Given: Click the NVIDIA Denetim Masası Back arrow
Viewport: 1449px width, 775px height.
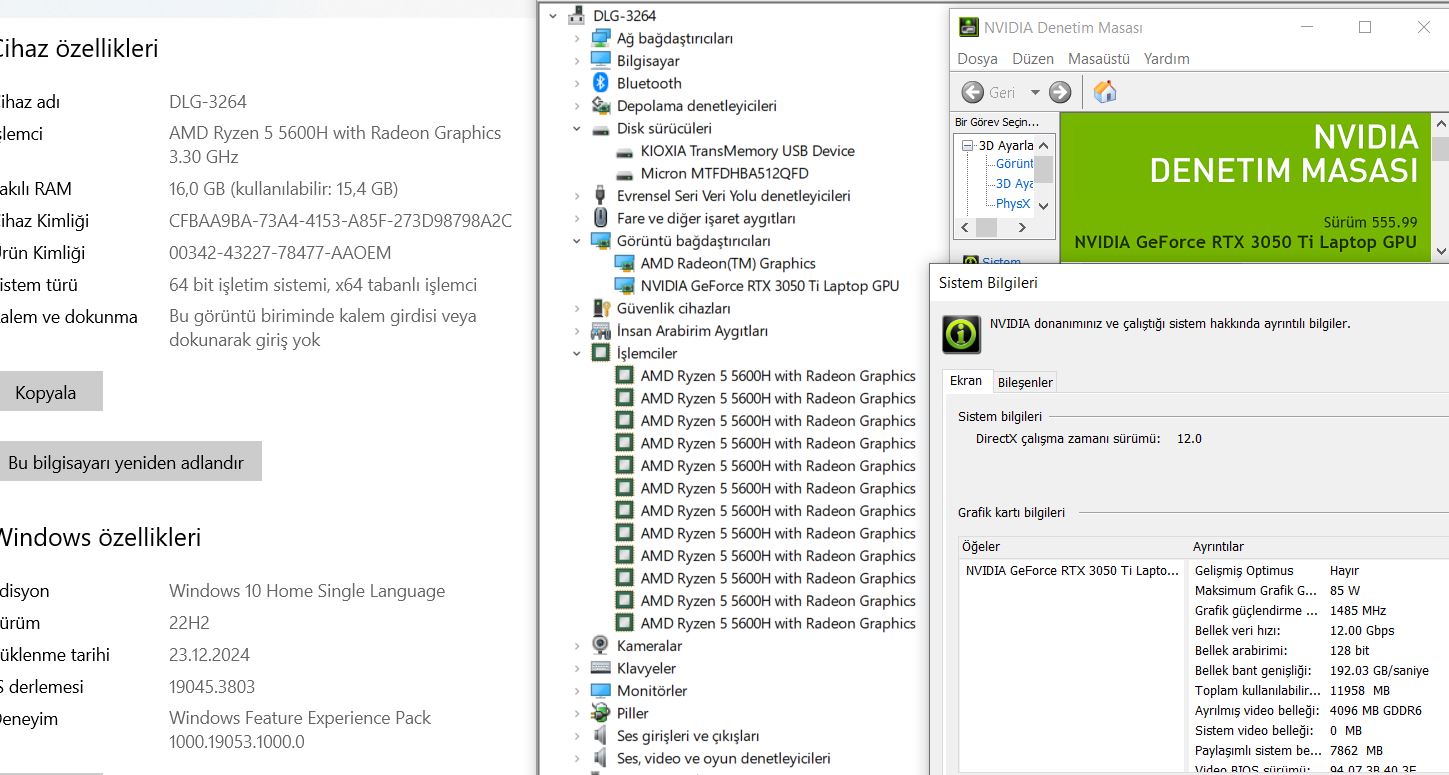Looking at the screenshot, I should click(x=973, y=92).
